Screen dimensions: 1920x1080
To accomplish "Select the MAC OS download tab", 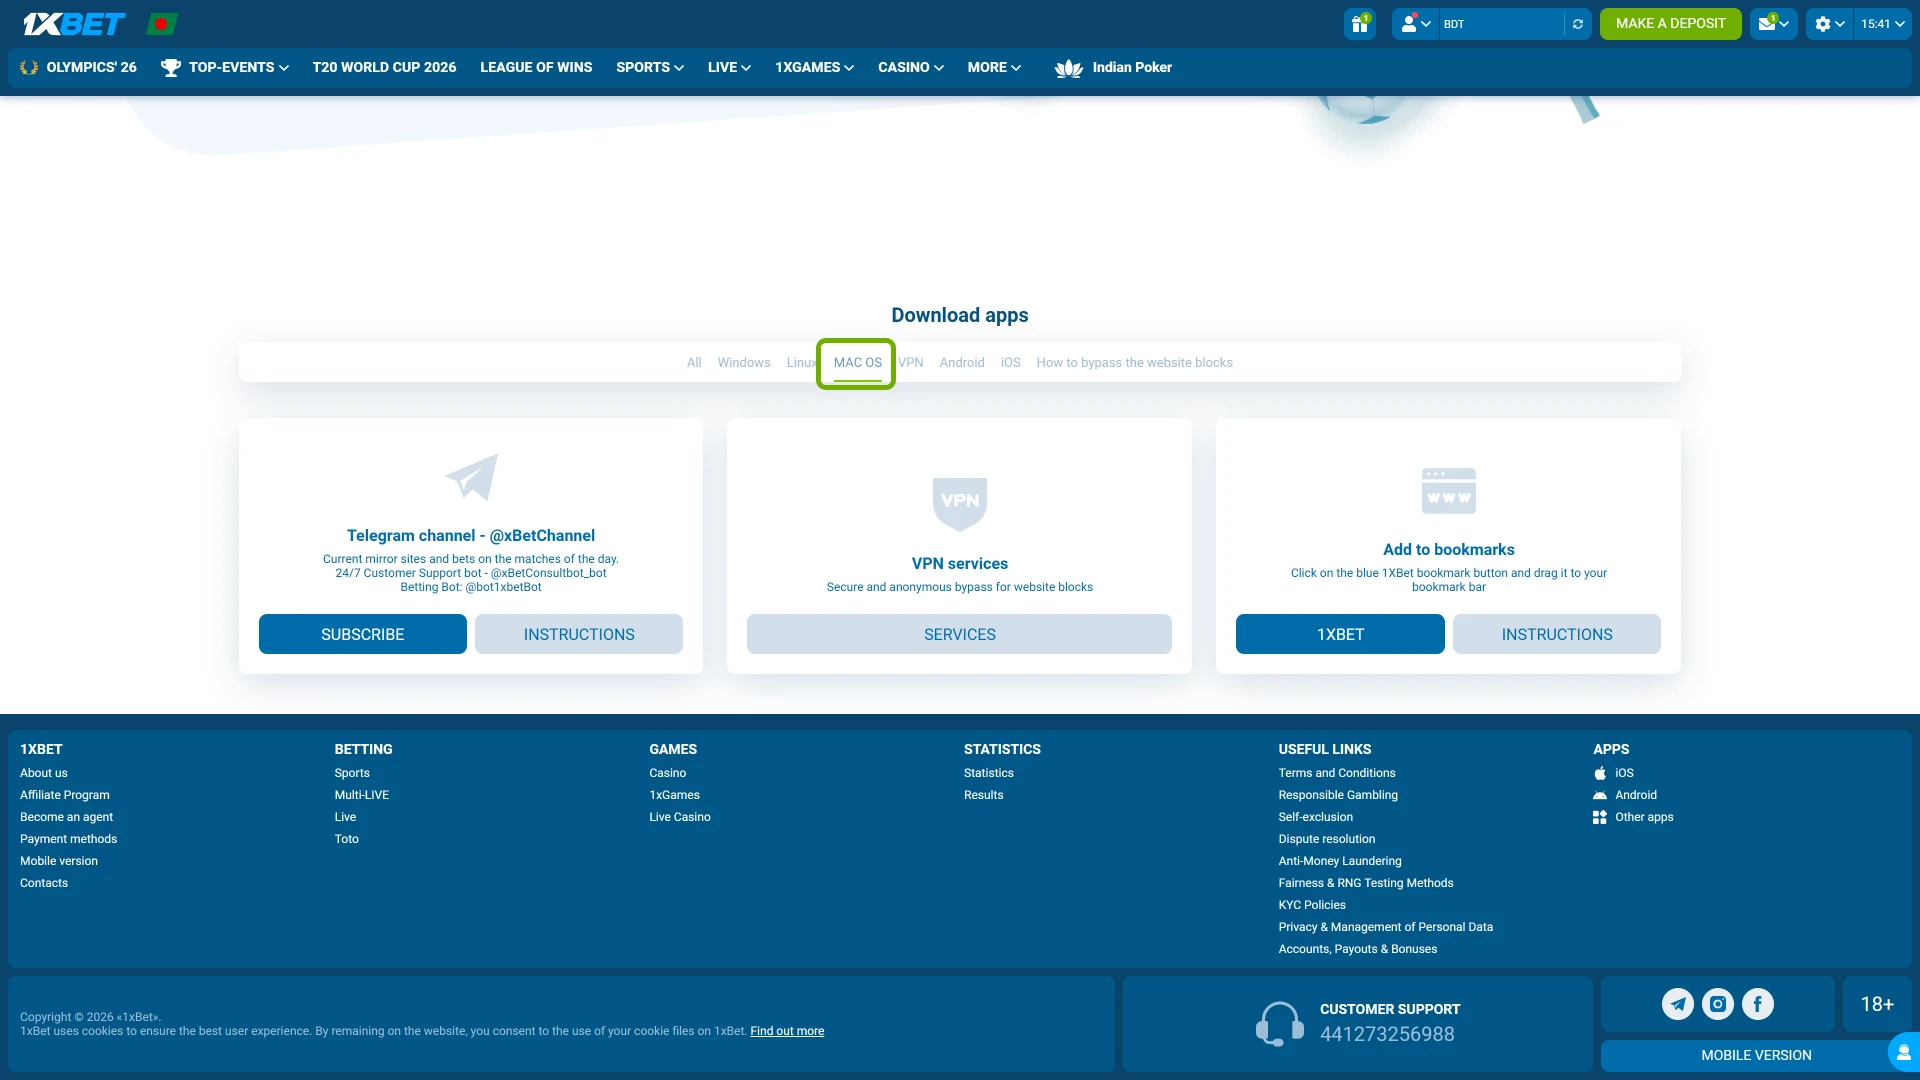I will coord(856,362).
